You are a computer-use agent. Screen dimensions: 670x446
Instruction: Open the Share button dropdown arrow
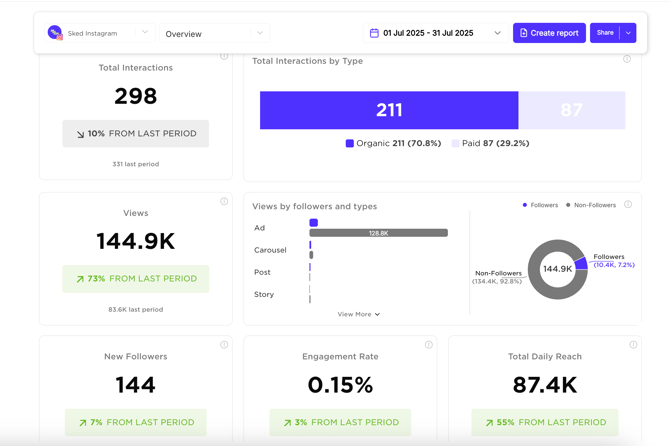628,33
